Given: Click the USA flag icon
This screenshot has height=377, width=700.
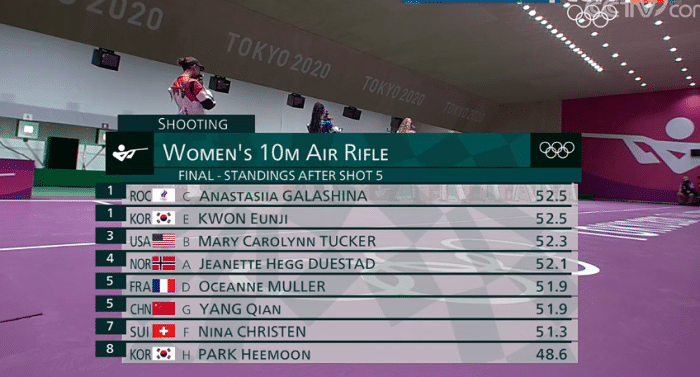Looking at the screenshot, I should [164, 241].
